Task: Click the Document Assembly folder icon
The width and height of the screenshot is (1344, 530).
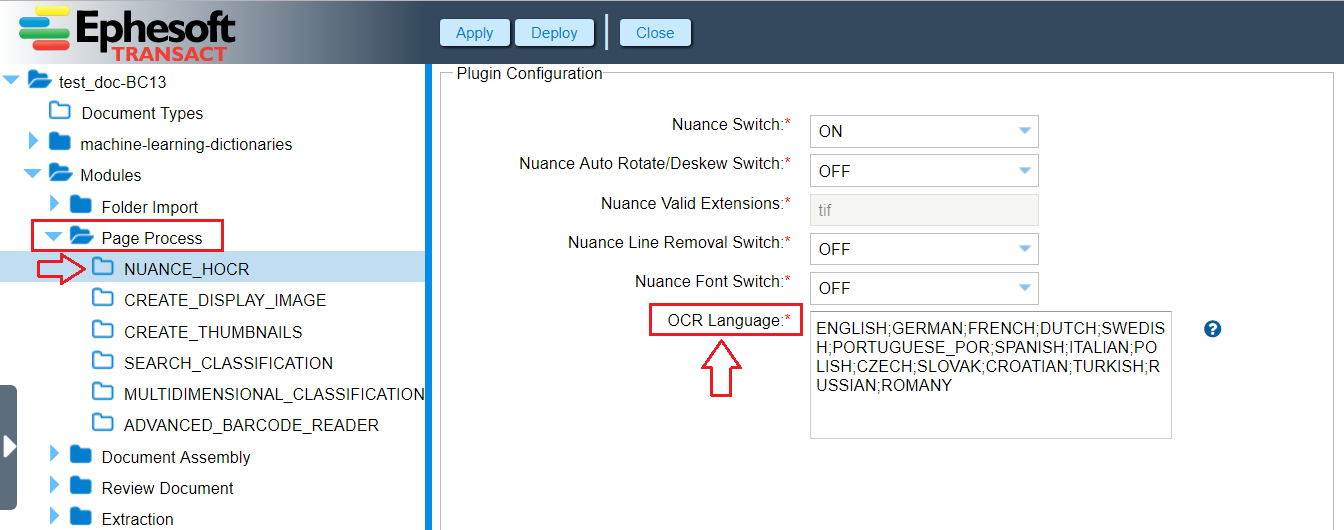Action: 81,455
